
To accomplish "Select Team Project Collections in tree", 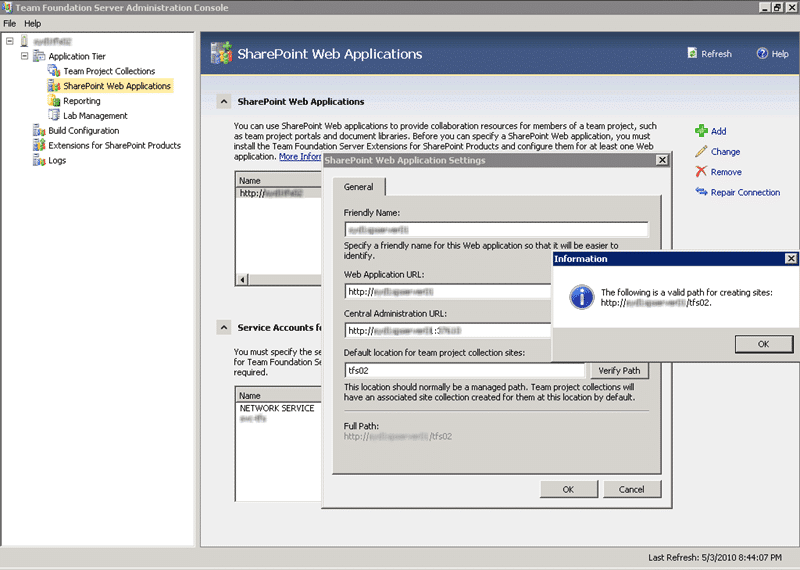I will pos(109,71).
